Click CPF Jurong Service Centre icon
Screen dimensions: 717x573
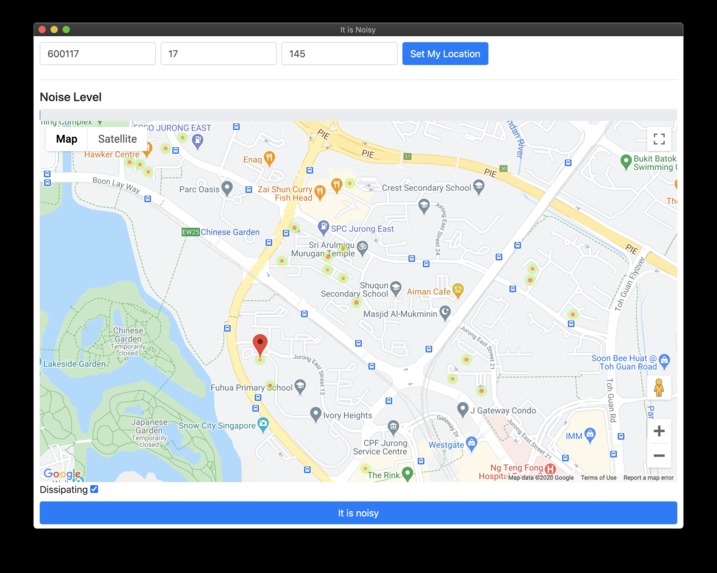393,428
